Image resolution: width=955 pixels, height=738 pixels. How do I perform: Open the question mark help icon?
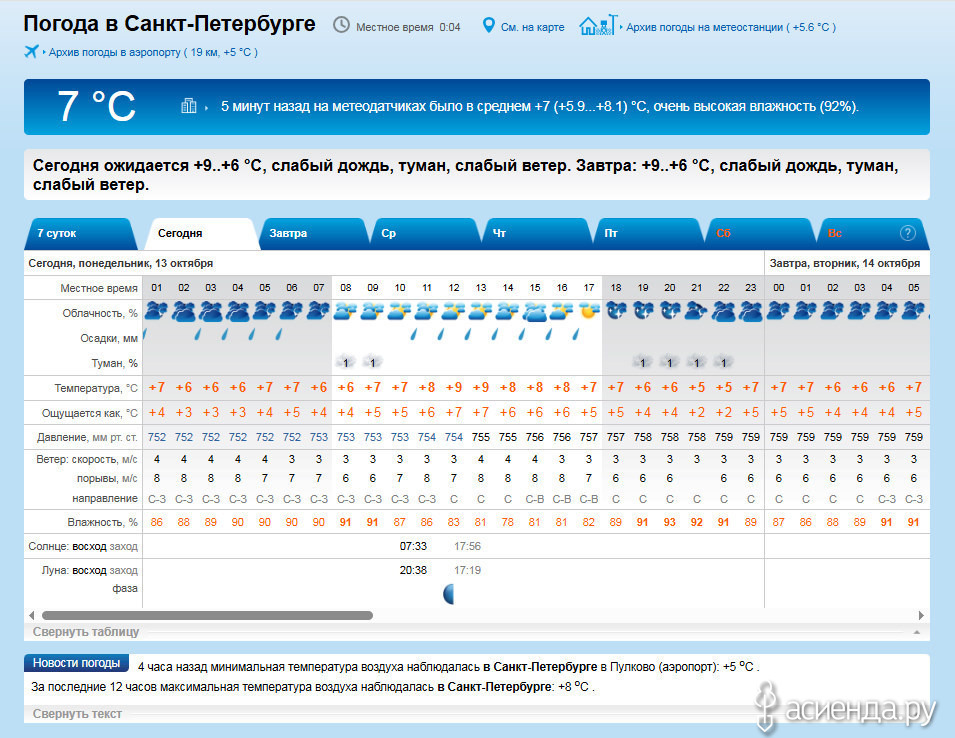[907, 233]
